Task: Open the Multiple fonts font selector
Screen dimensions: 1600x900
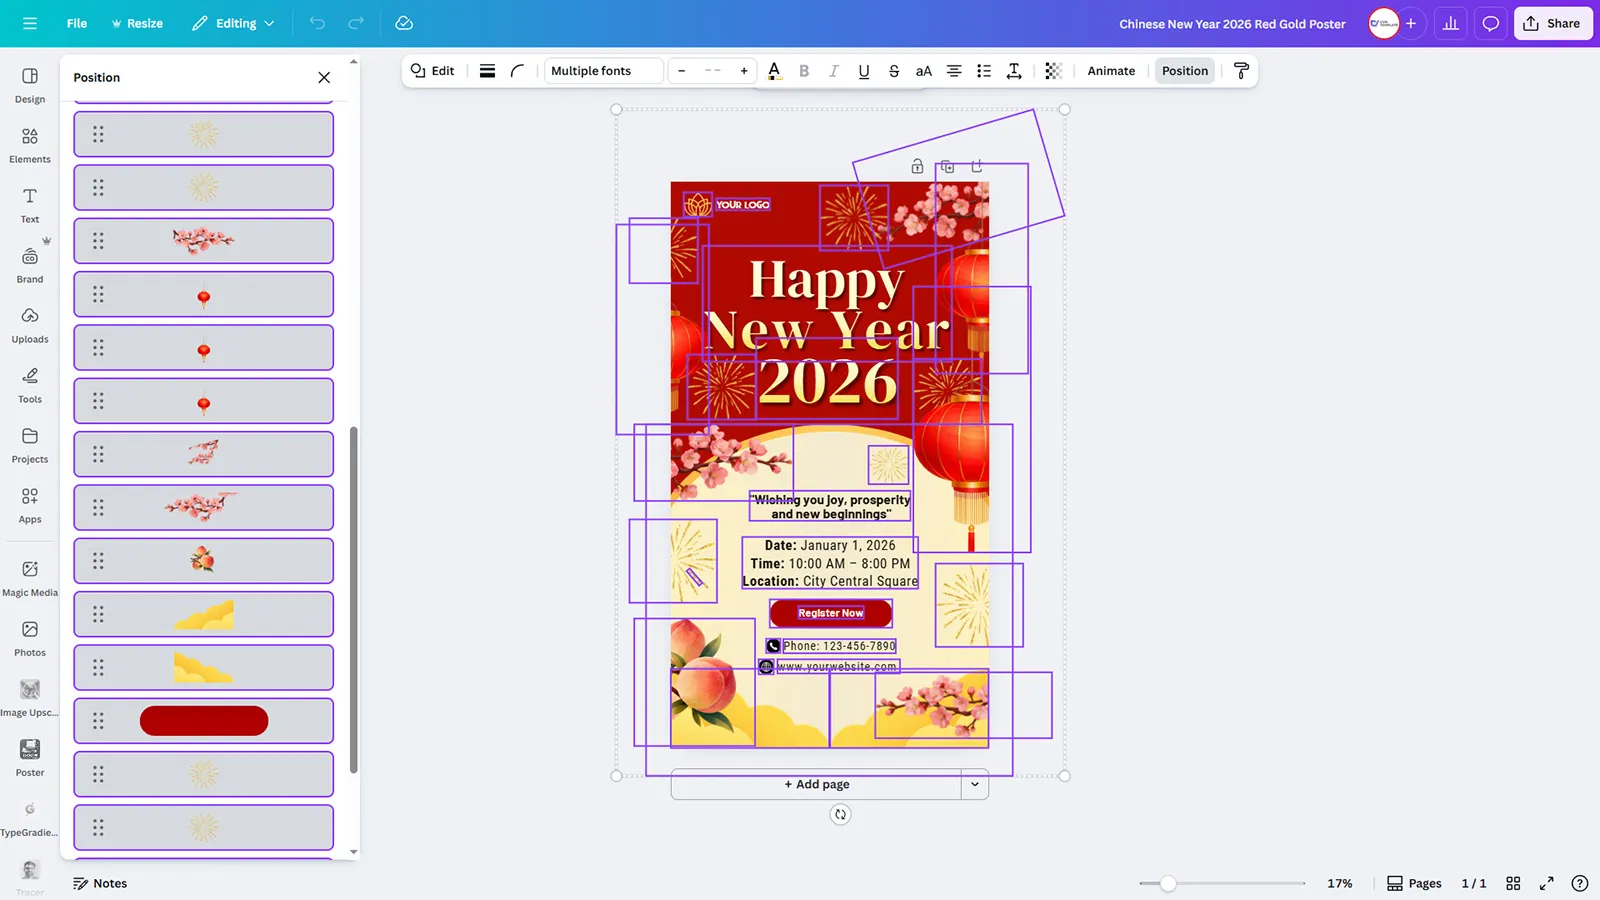Action: point(603,71)
